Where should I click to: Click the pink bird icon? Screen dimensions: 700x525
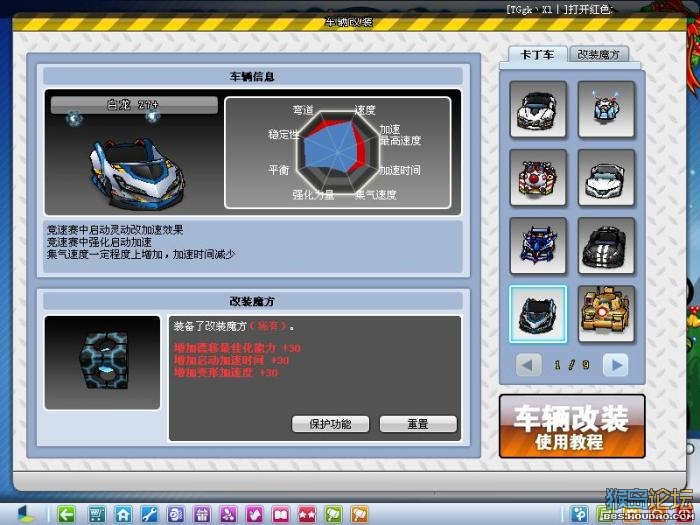pyautogui.click(x=254, y=515)
